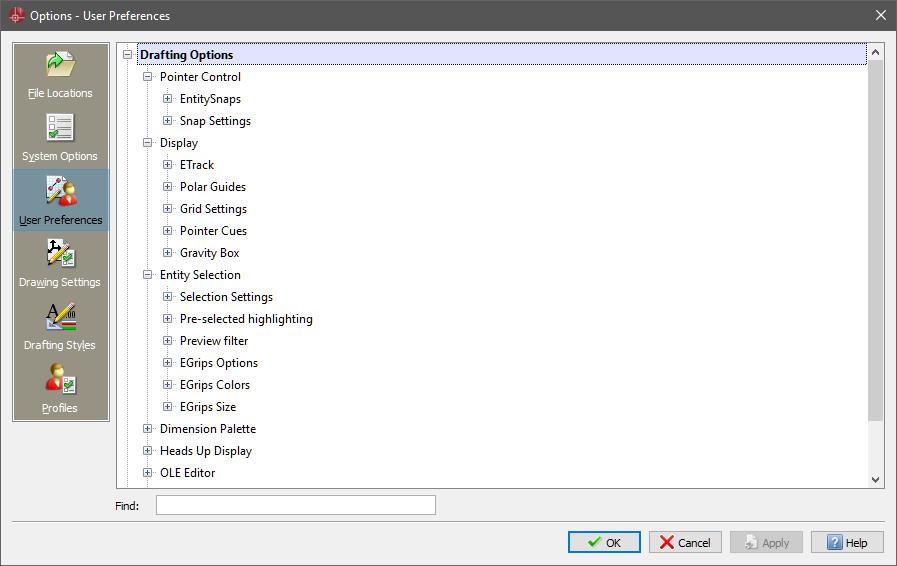Expand the Snap Settings node
897x566 pixels.
point(168,121)
